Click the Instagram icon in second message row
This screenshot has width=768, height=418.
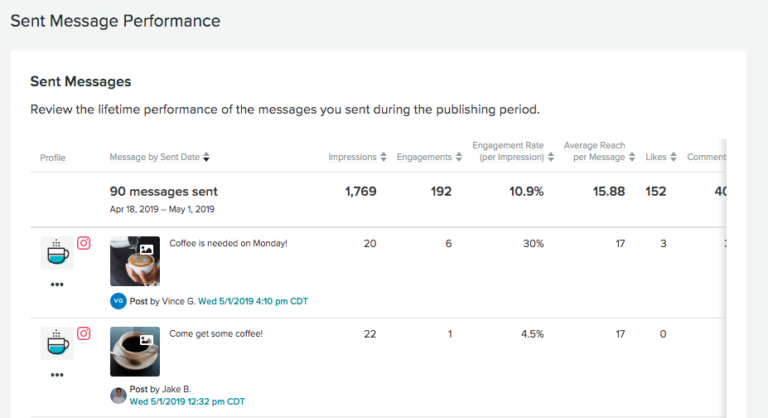point(84,334)
